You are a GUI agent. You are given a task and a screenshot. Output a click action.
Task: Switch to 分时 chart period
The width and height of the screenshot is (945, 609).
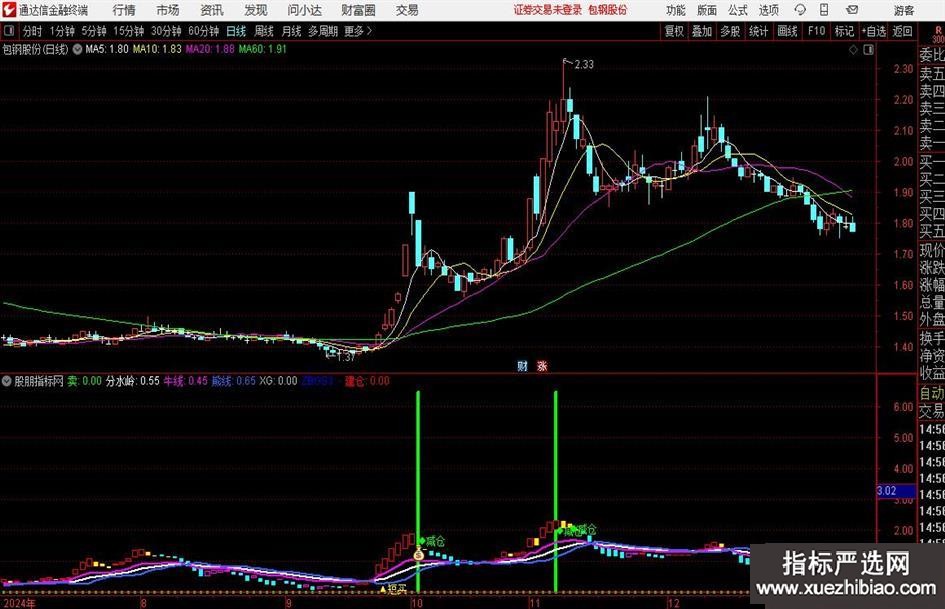point(33,31)
